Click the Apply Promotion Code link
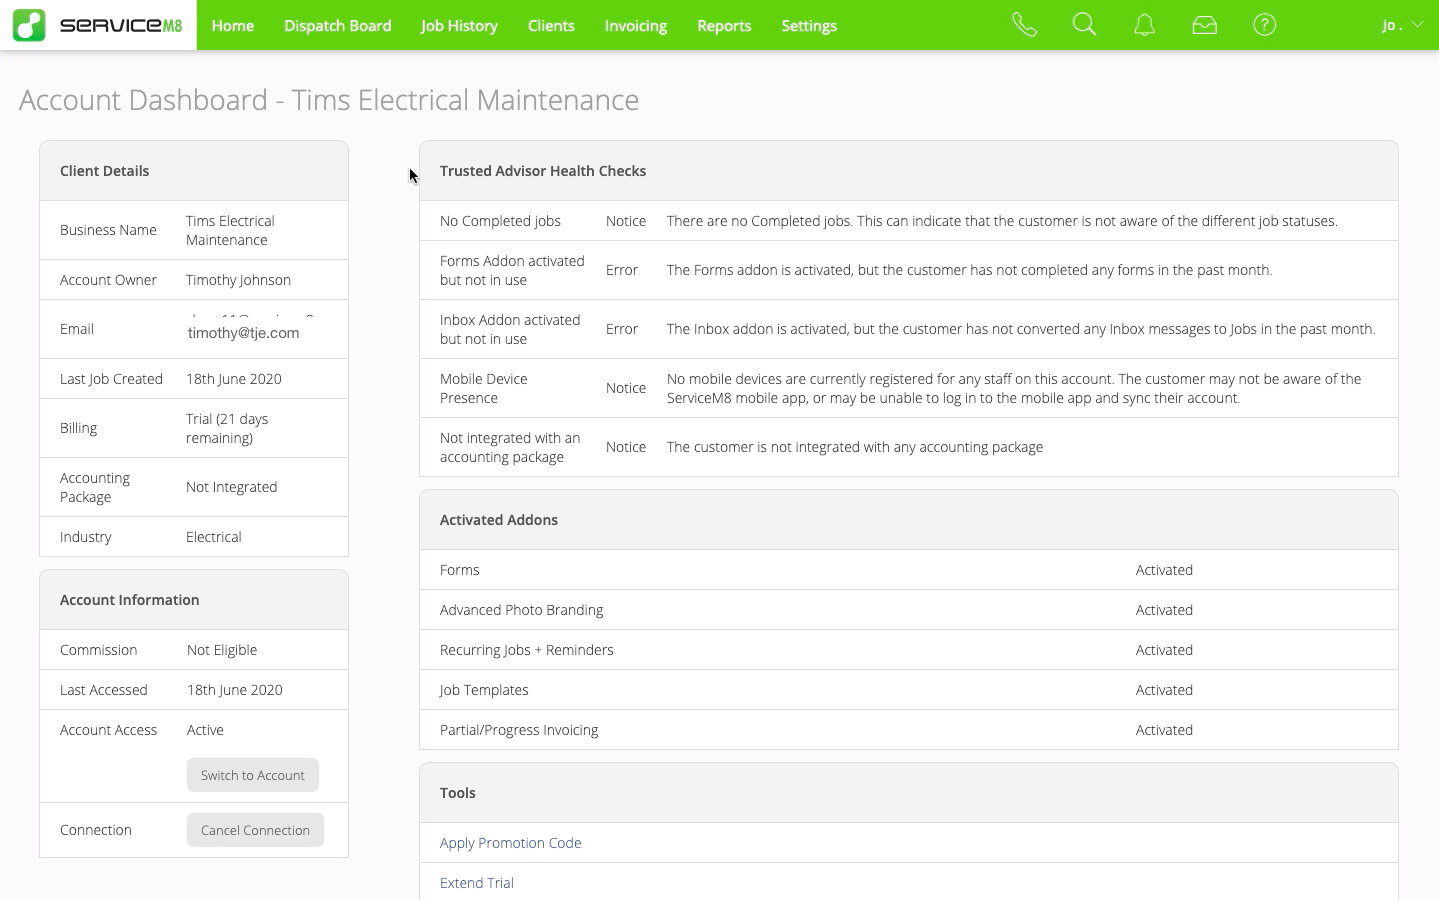 (x=510, y=843)
